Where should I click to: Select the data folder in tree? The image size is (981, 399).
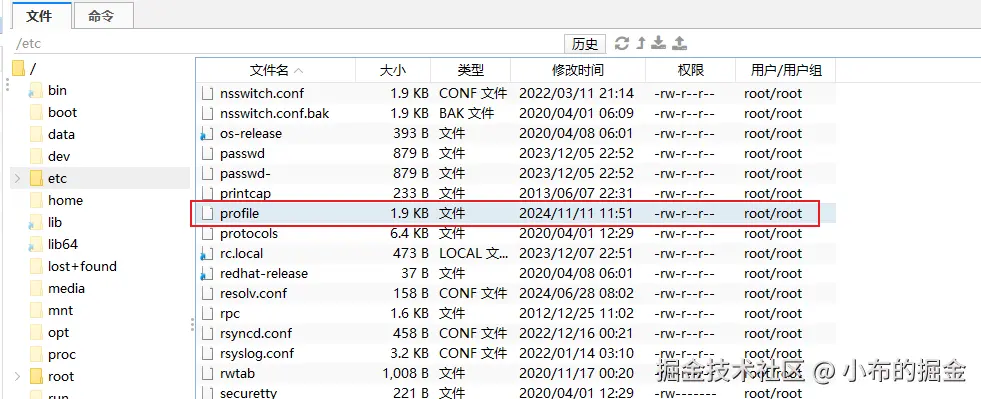tap(61, 134)
